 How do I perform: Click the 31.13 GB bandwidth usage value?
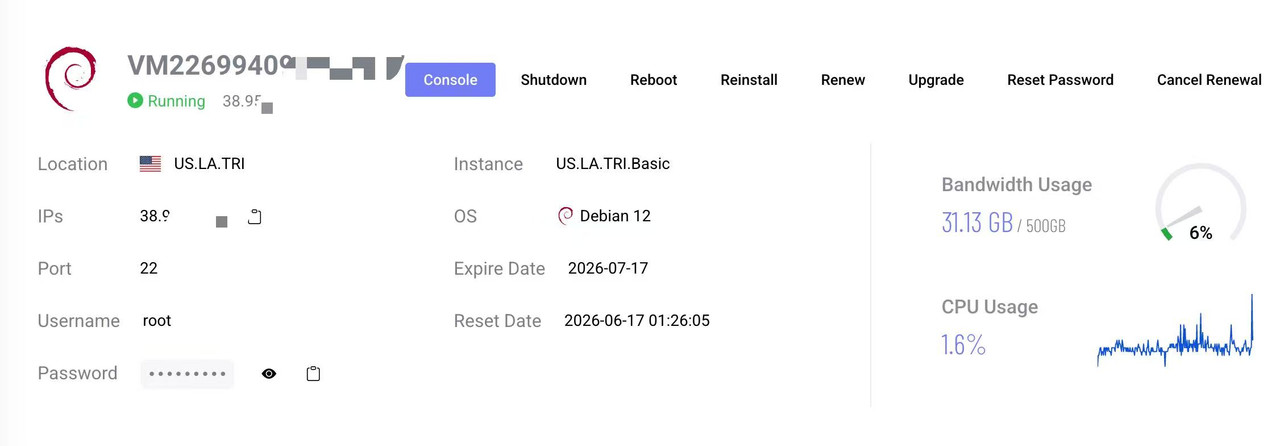pyautogui.click(x=977, y=223)
